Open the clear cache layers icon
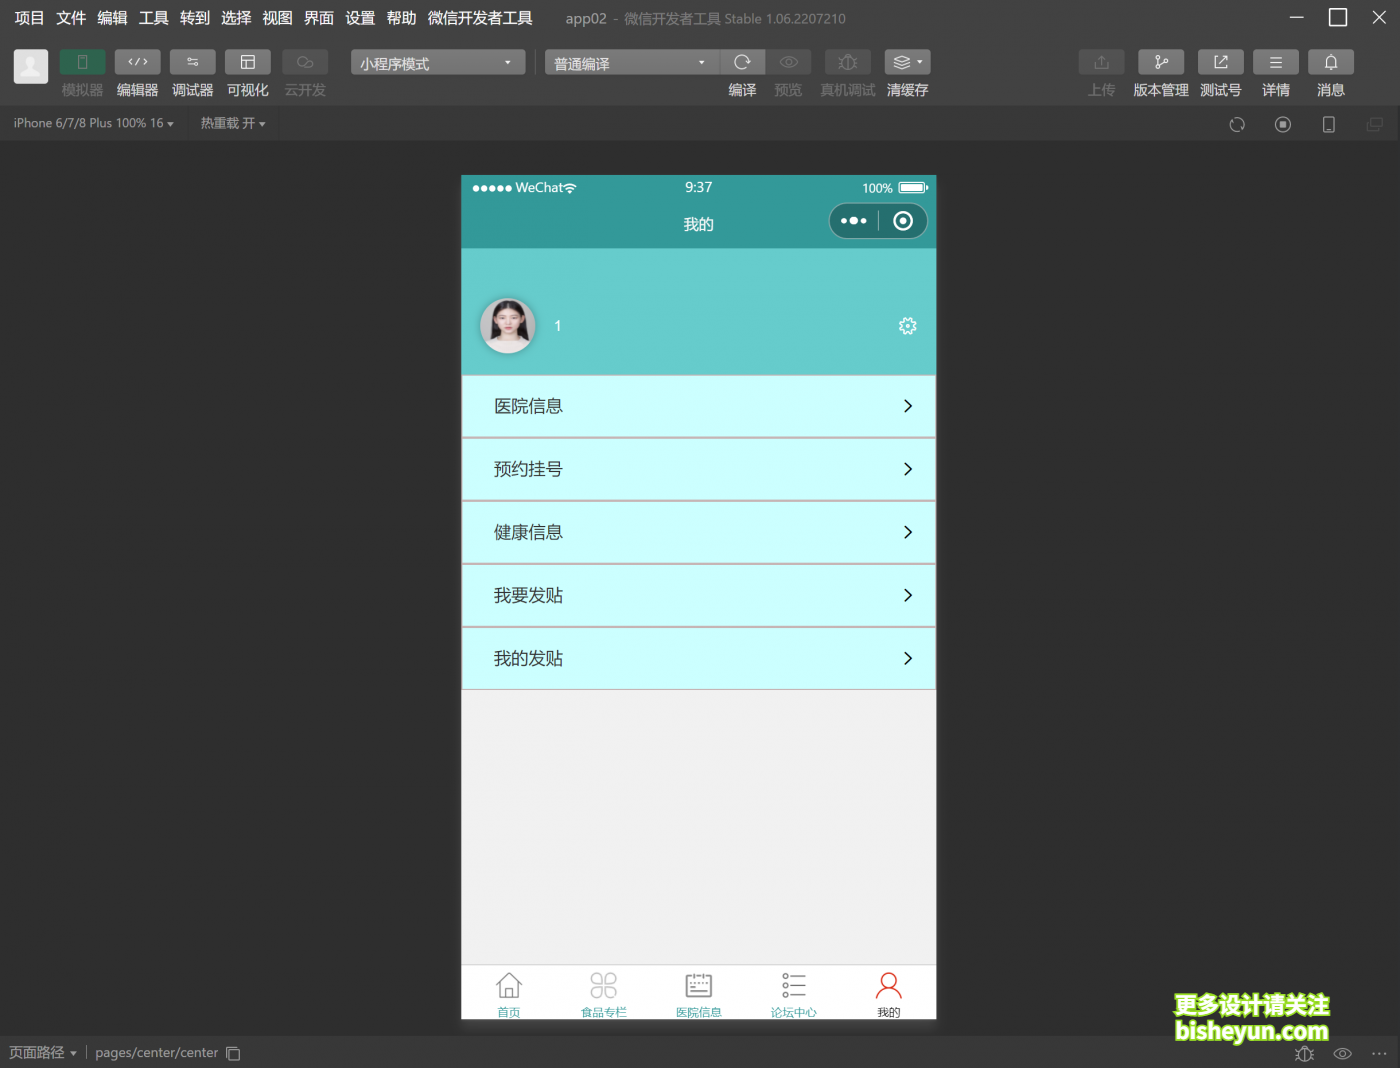1400x1068 pixels. coord(906,62)
